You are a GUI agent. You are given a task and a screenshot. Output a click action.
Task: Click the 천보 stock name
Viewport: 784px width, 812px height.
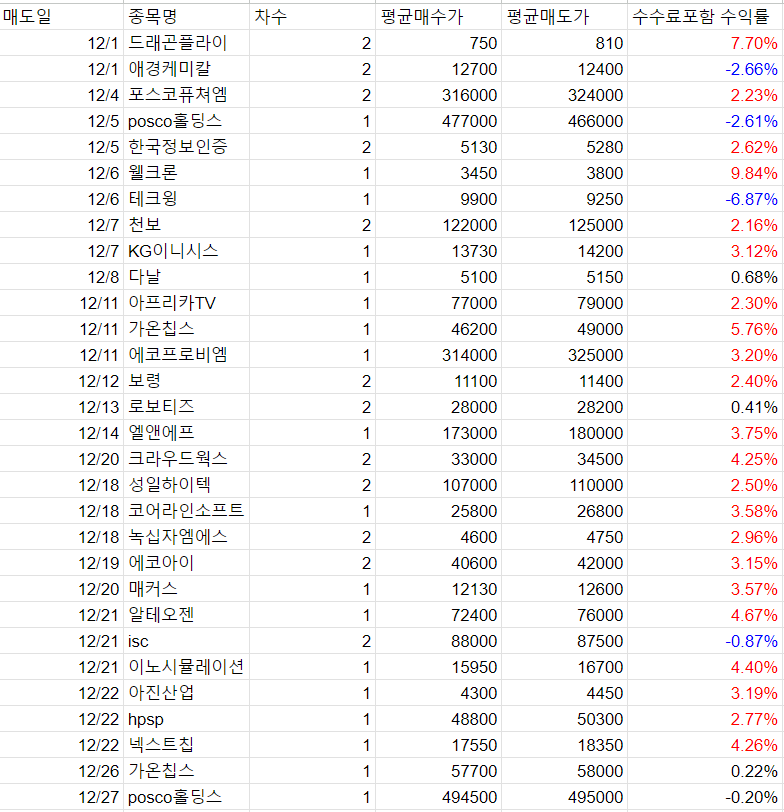pos(186,225)
